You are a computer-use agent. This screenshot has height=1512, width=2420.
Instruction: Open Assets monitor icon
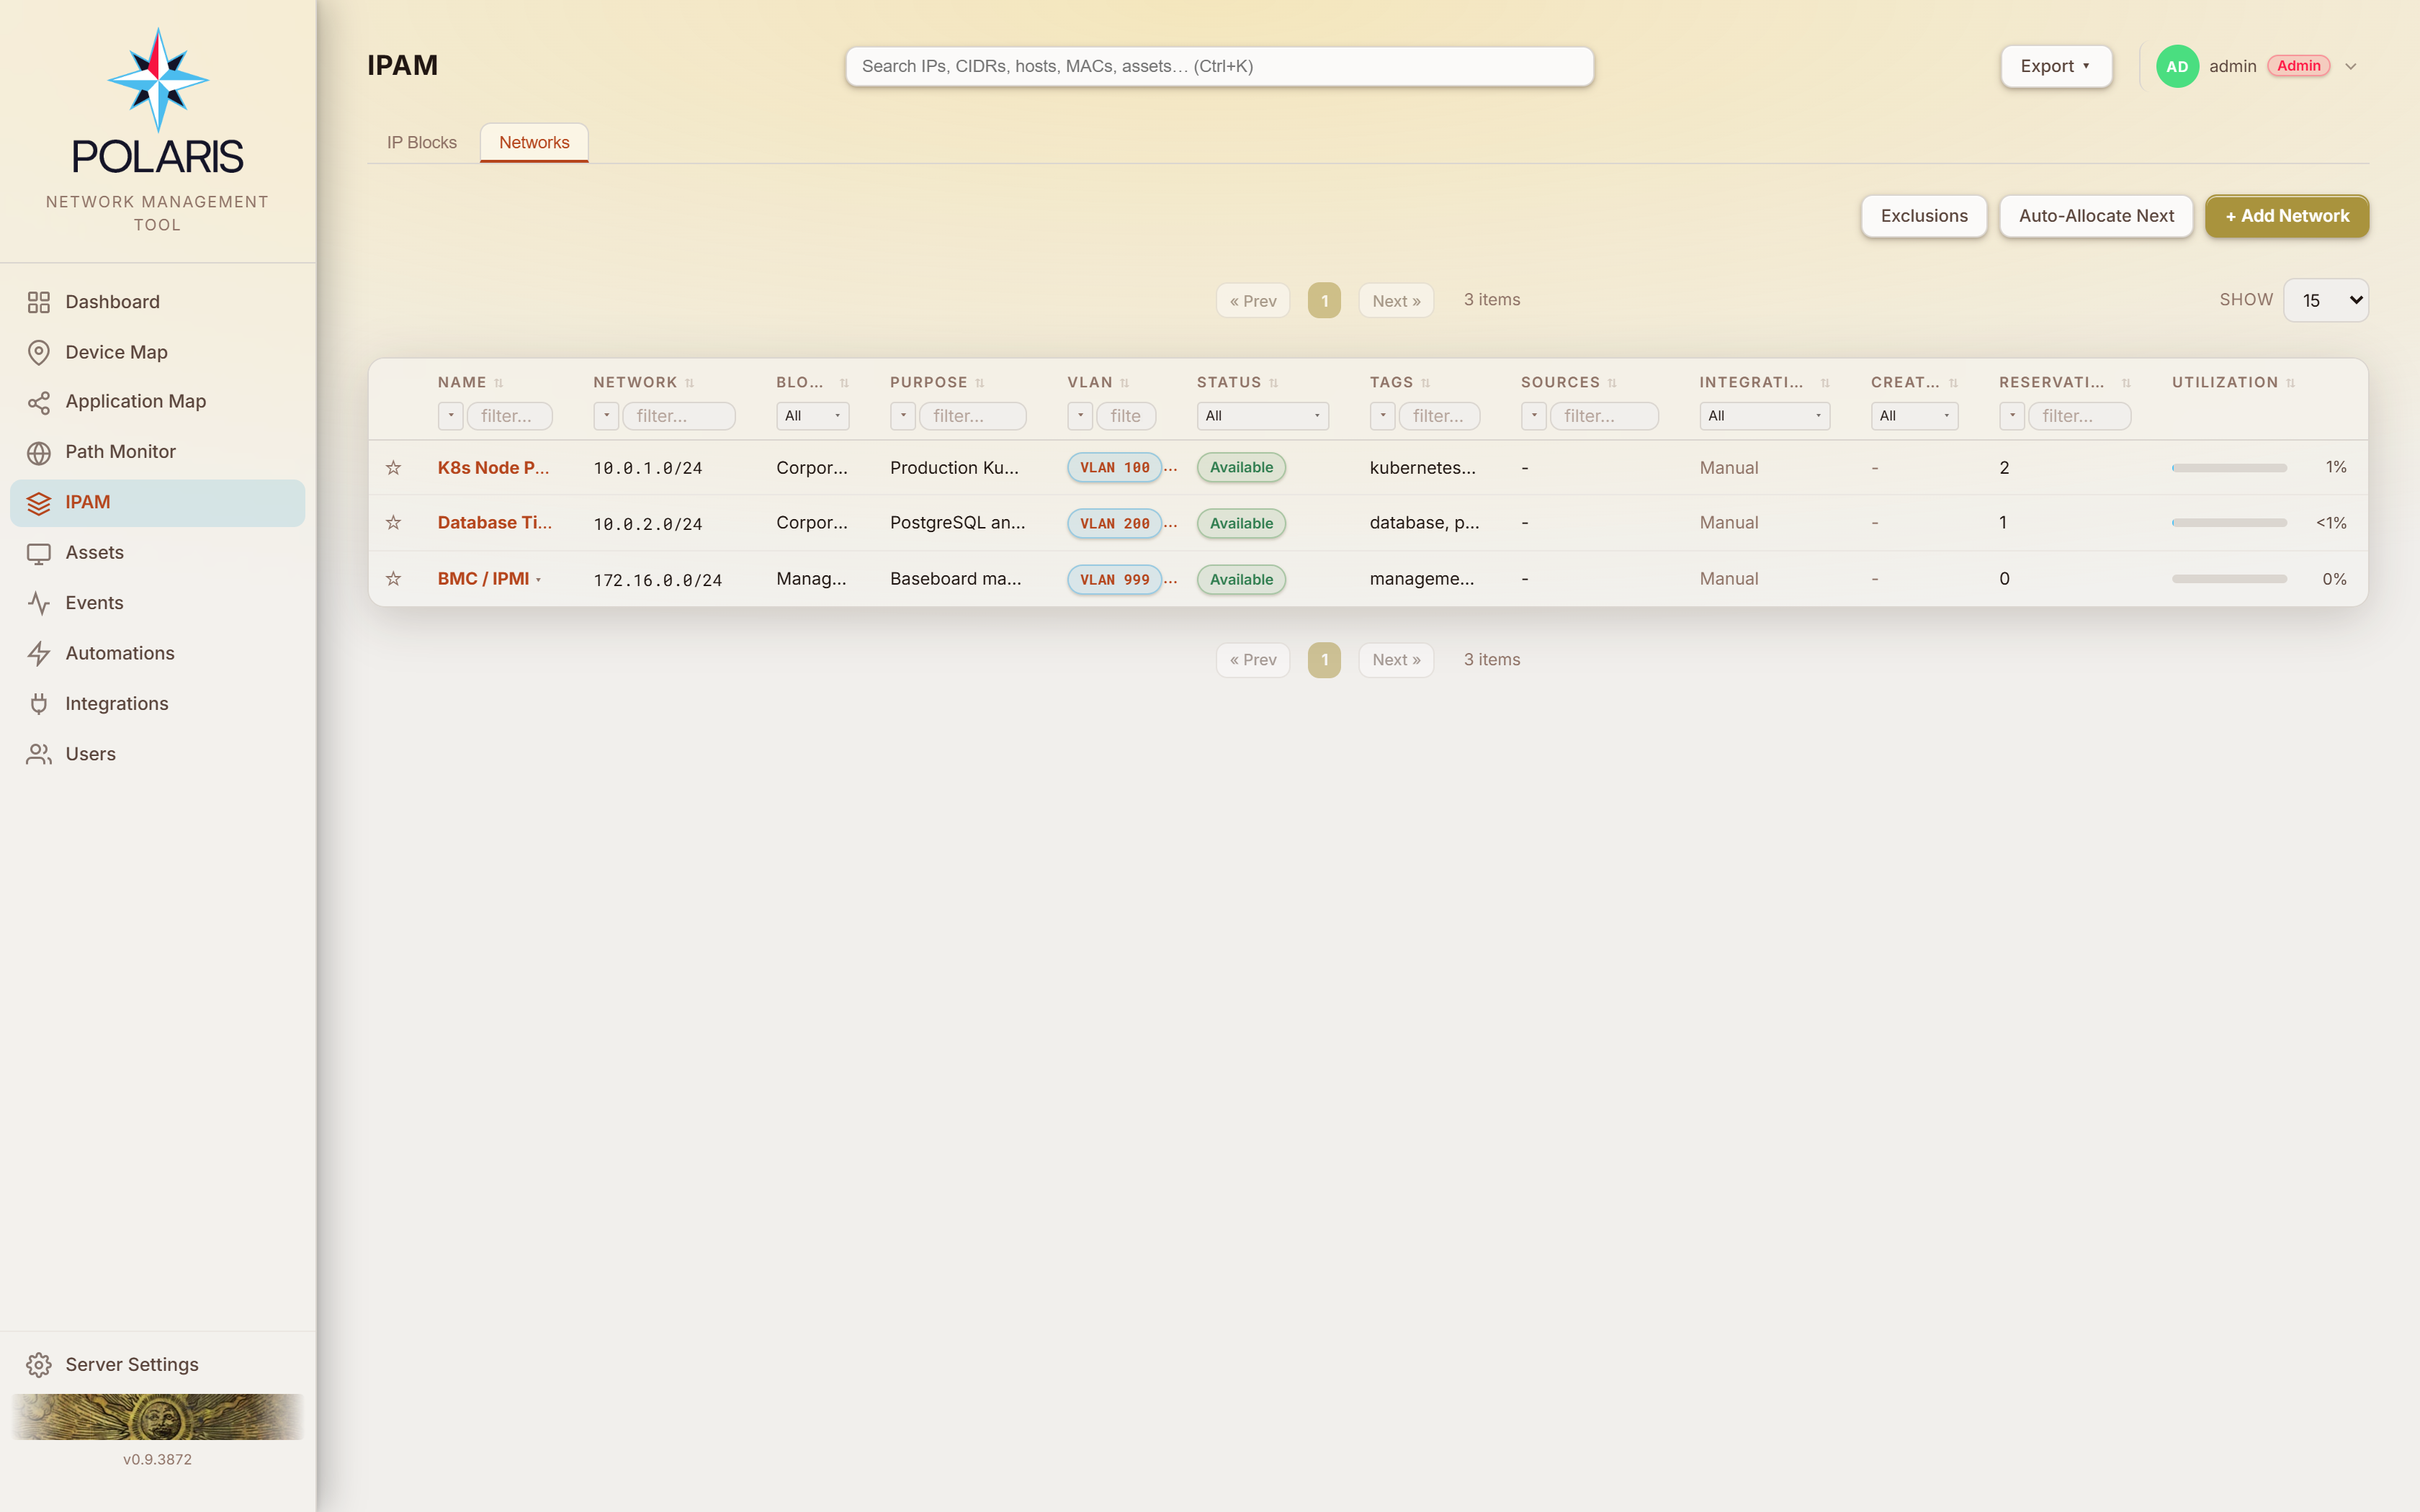pyautogui.click(x=39, y=553)
